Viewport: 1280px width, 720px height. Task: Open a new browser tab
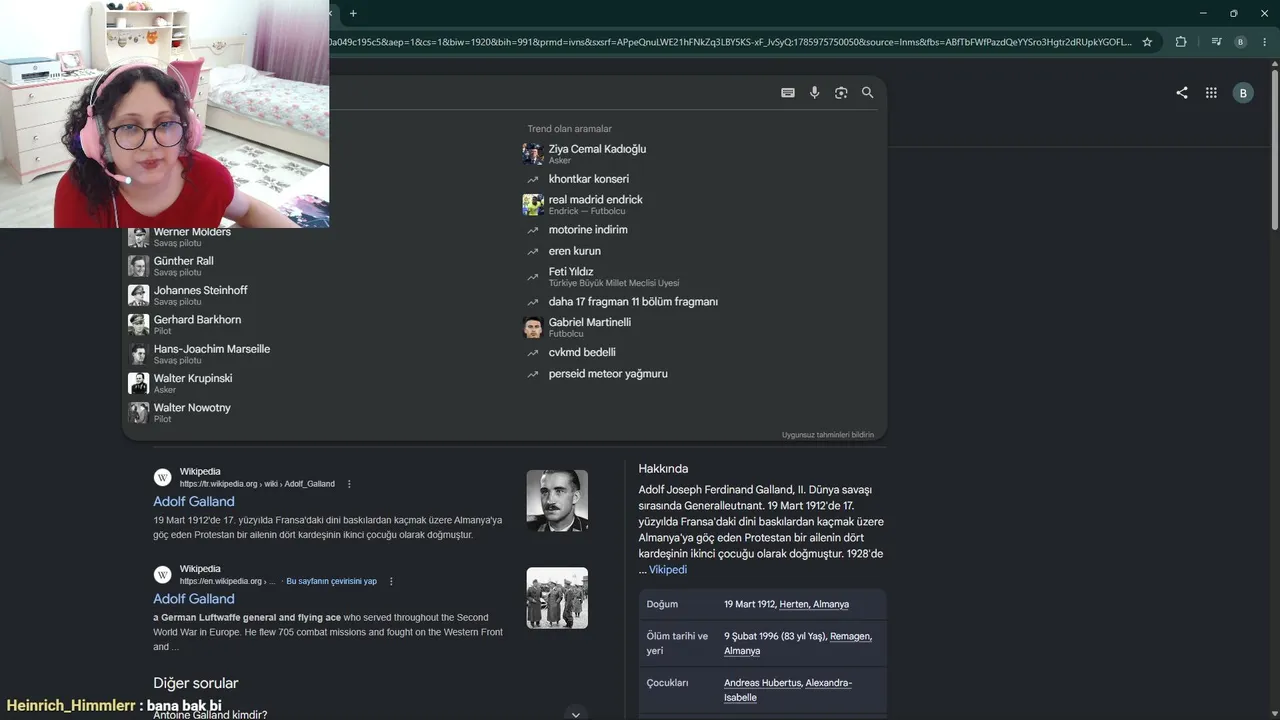(x=353, y=13)
